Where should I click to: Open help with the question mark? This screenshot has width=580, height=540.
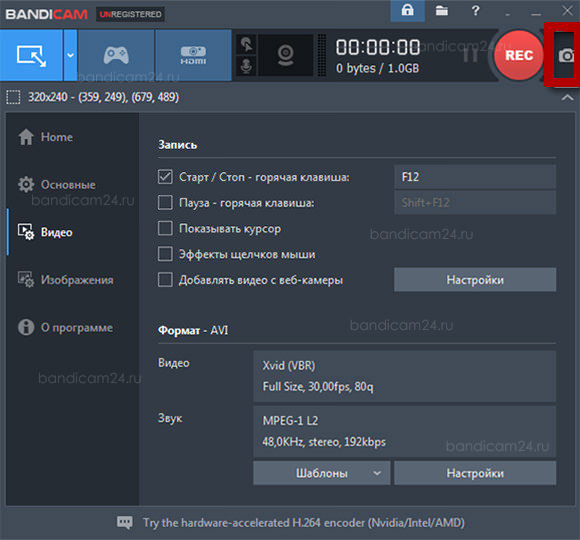tap(475, 11)
